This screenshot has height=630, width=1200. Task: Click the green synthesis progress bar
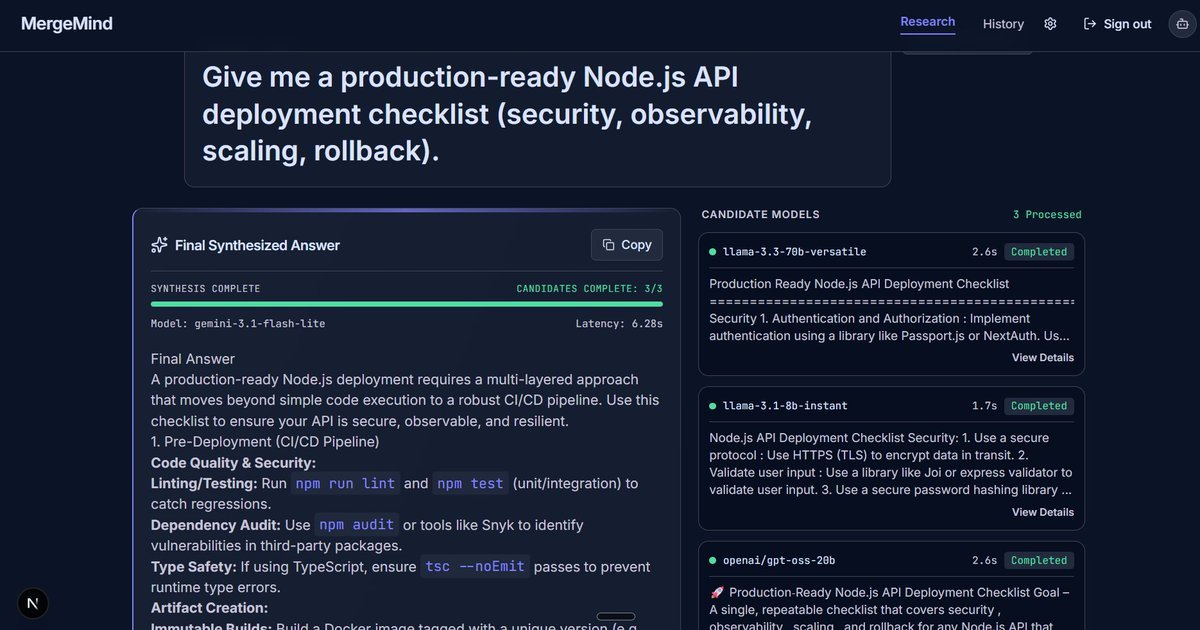[x=407, y=304]
